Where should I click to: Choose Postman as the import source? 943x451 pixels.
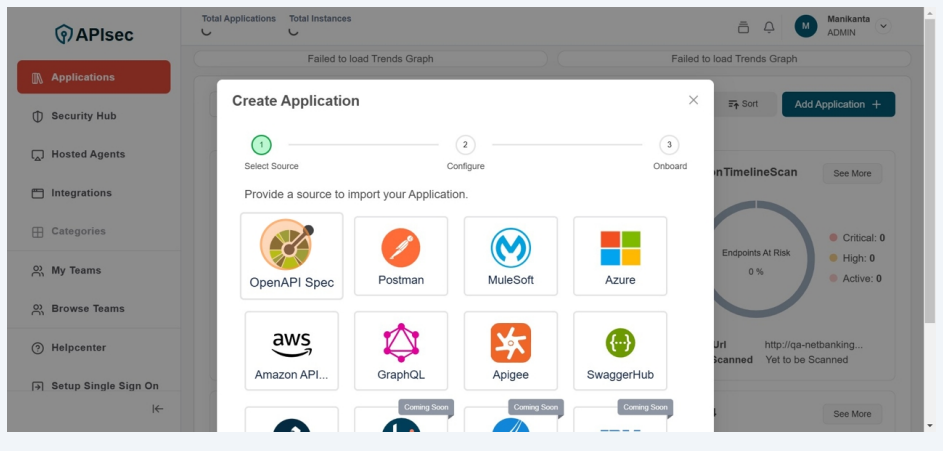click(401, 256)
